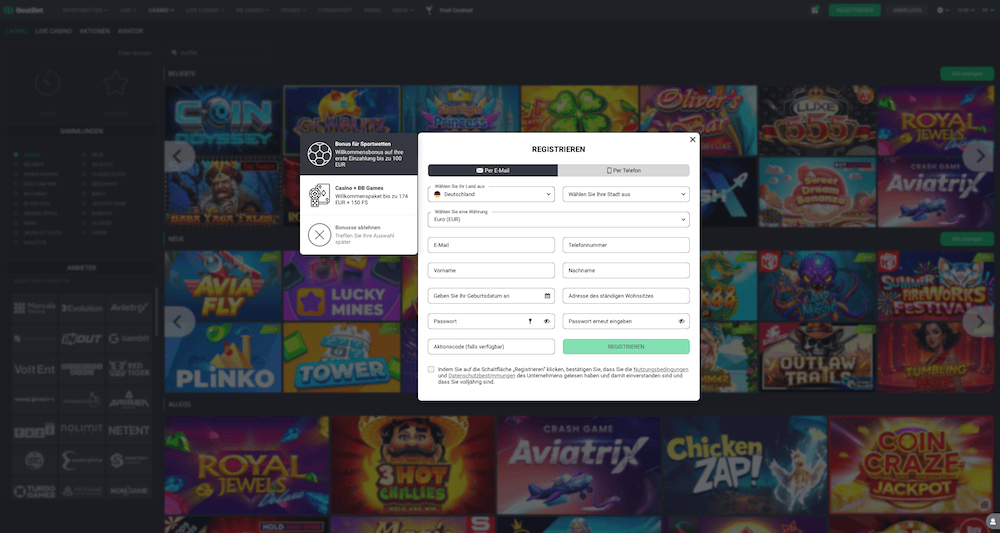Click the Fruit Cocktail glass icon
This screenshot has width=1000, height=533.
click(429, 10)
